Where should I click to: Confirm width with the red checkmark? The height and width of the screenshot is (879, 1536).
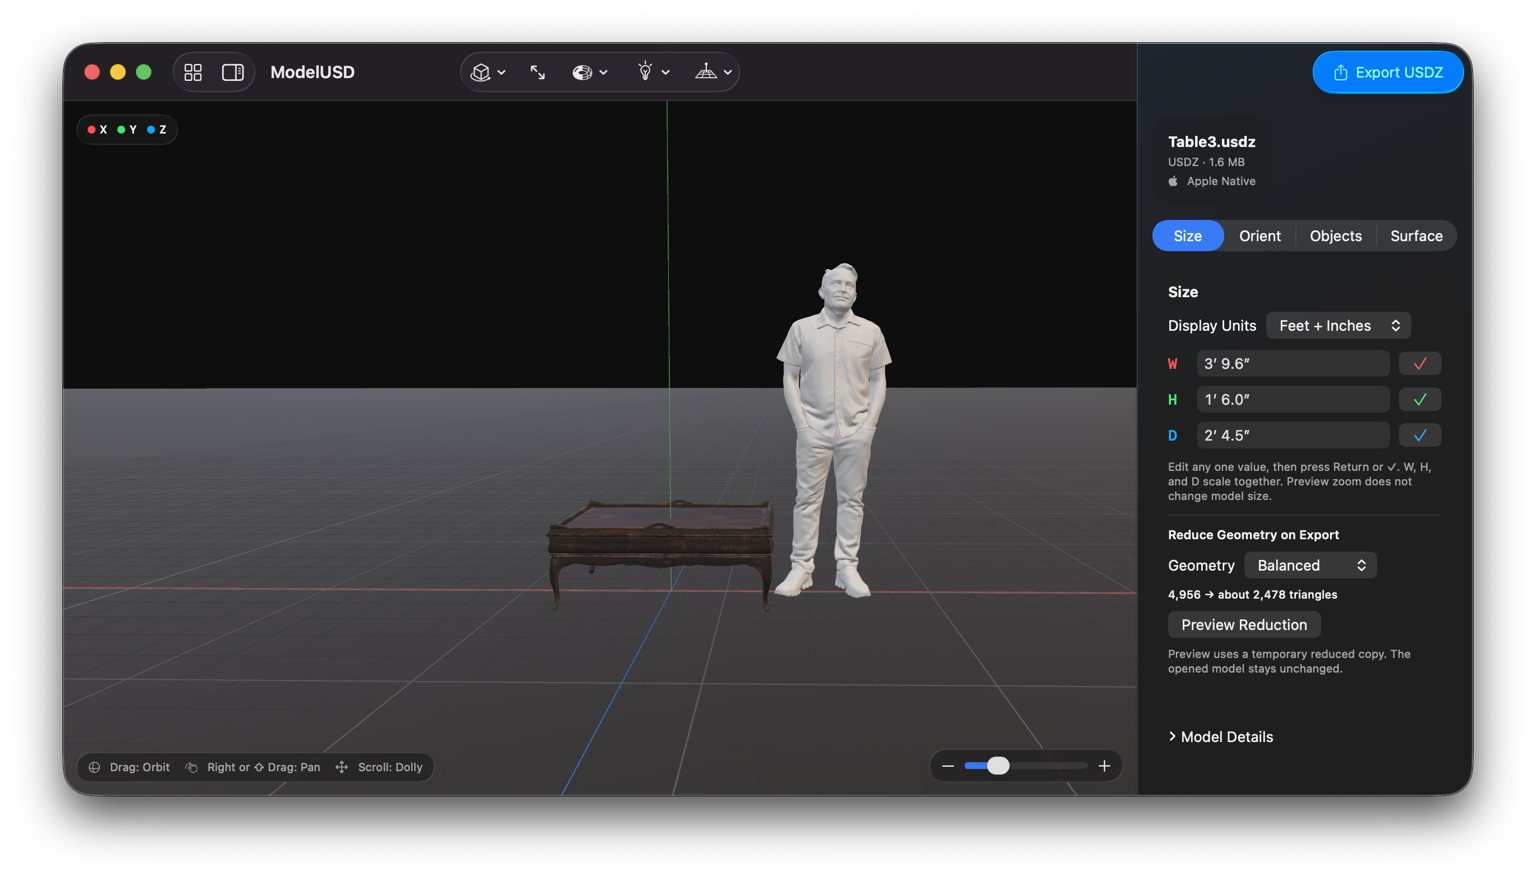[x=1420, y=364]
